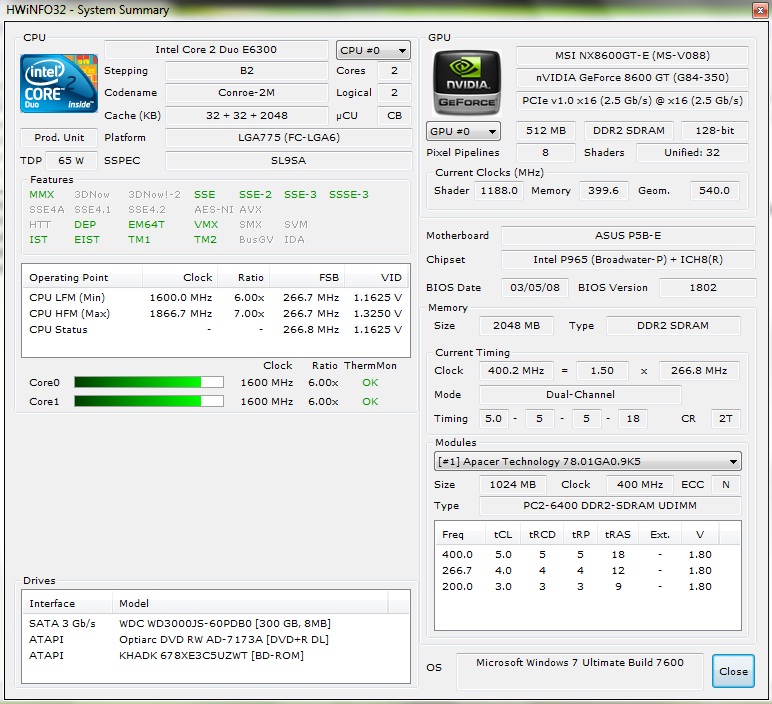
Task: Click the Intel Core 2 Duo E6300 name field
Action: click(216, 50)
